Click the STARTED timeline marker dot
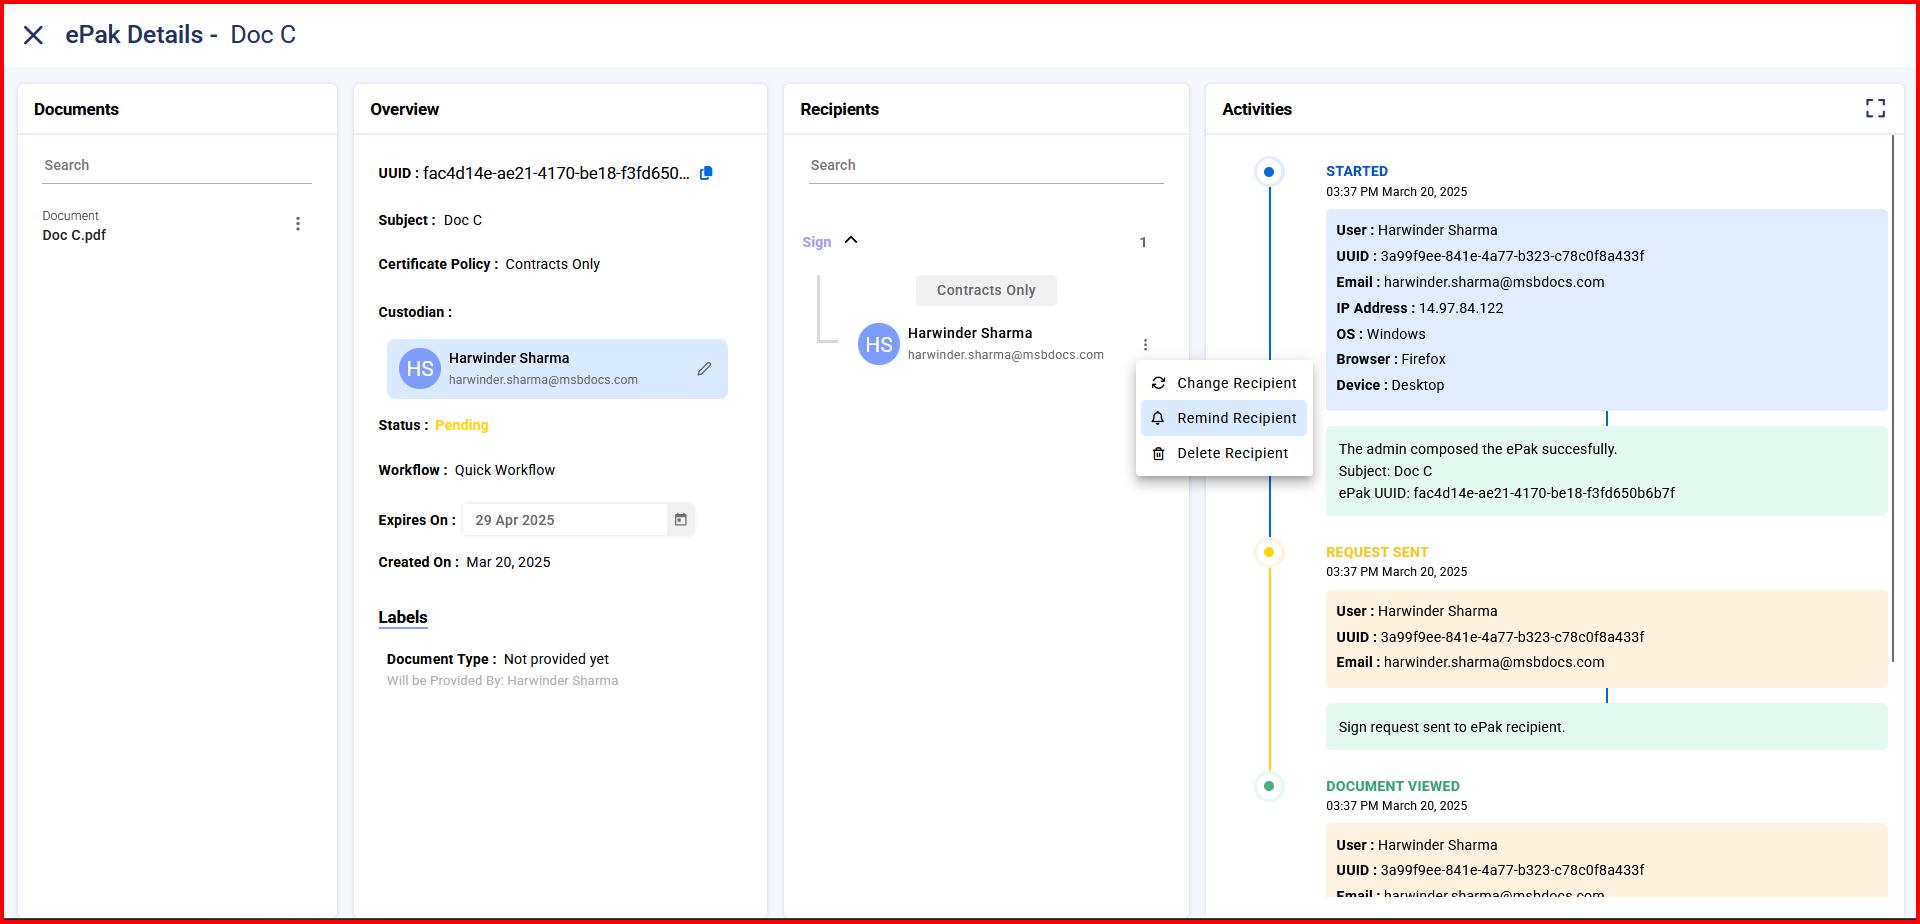 coord(1269,172)
